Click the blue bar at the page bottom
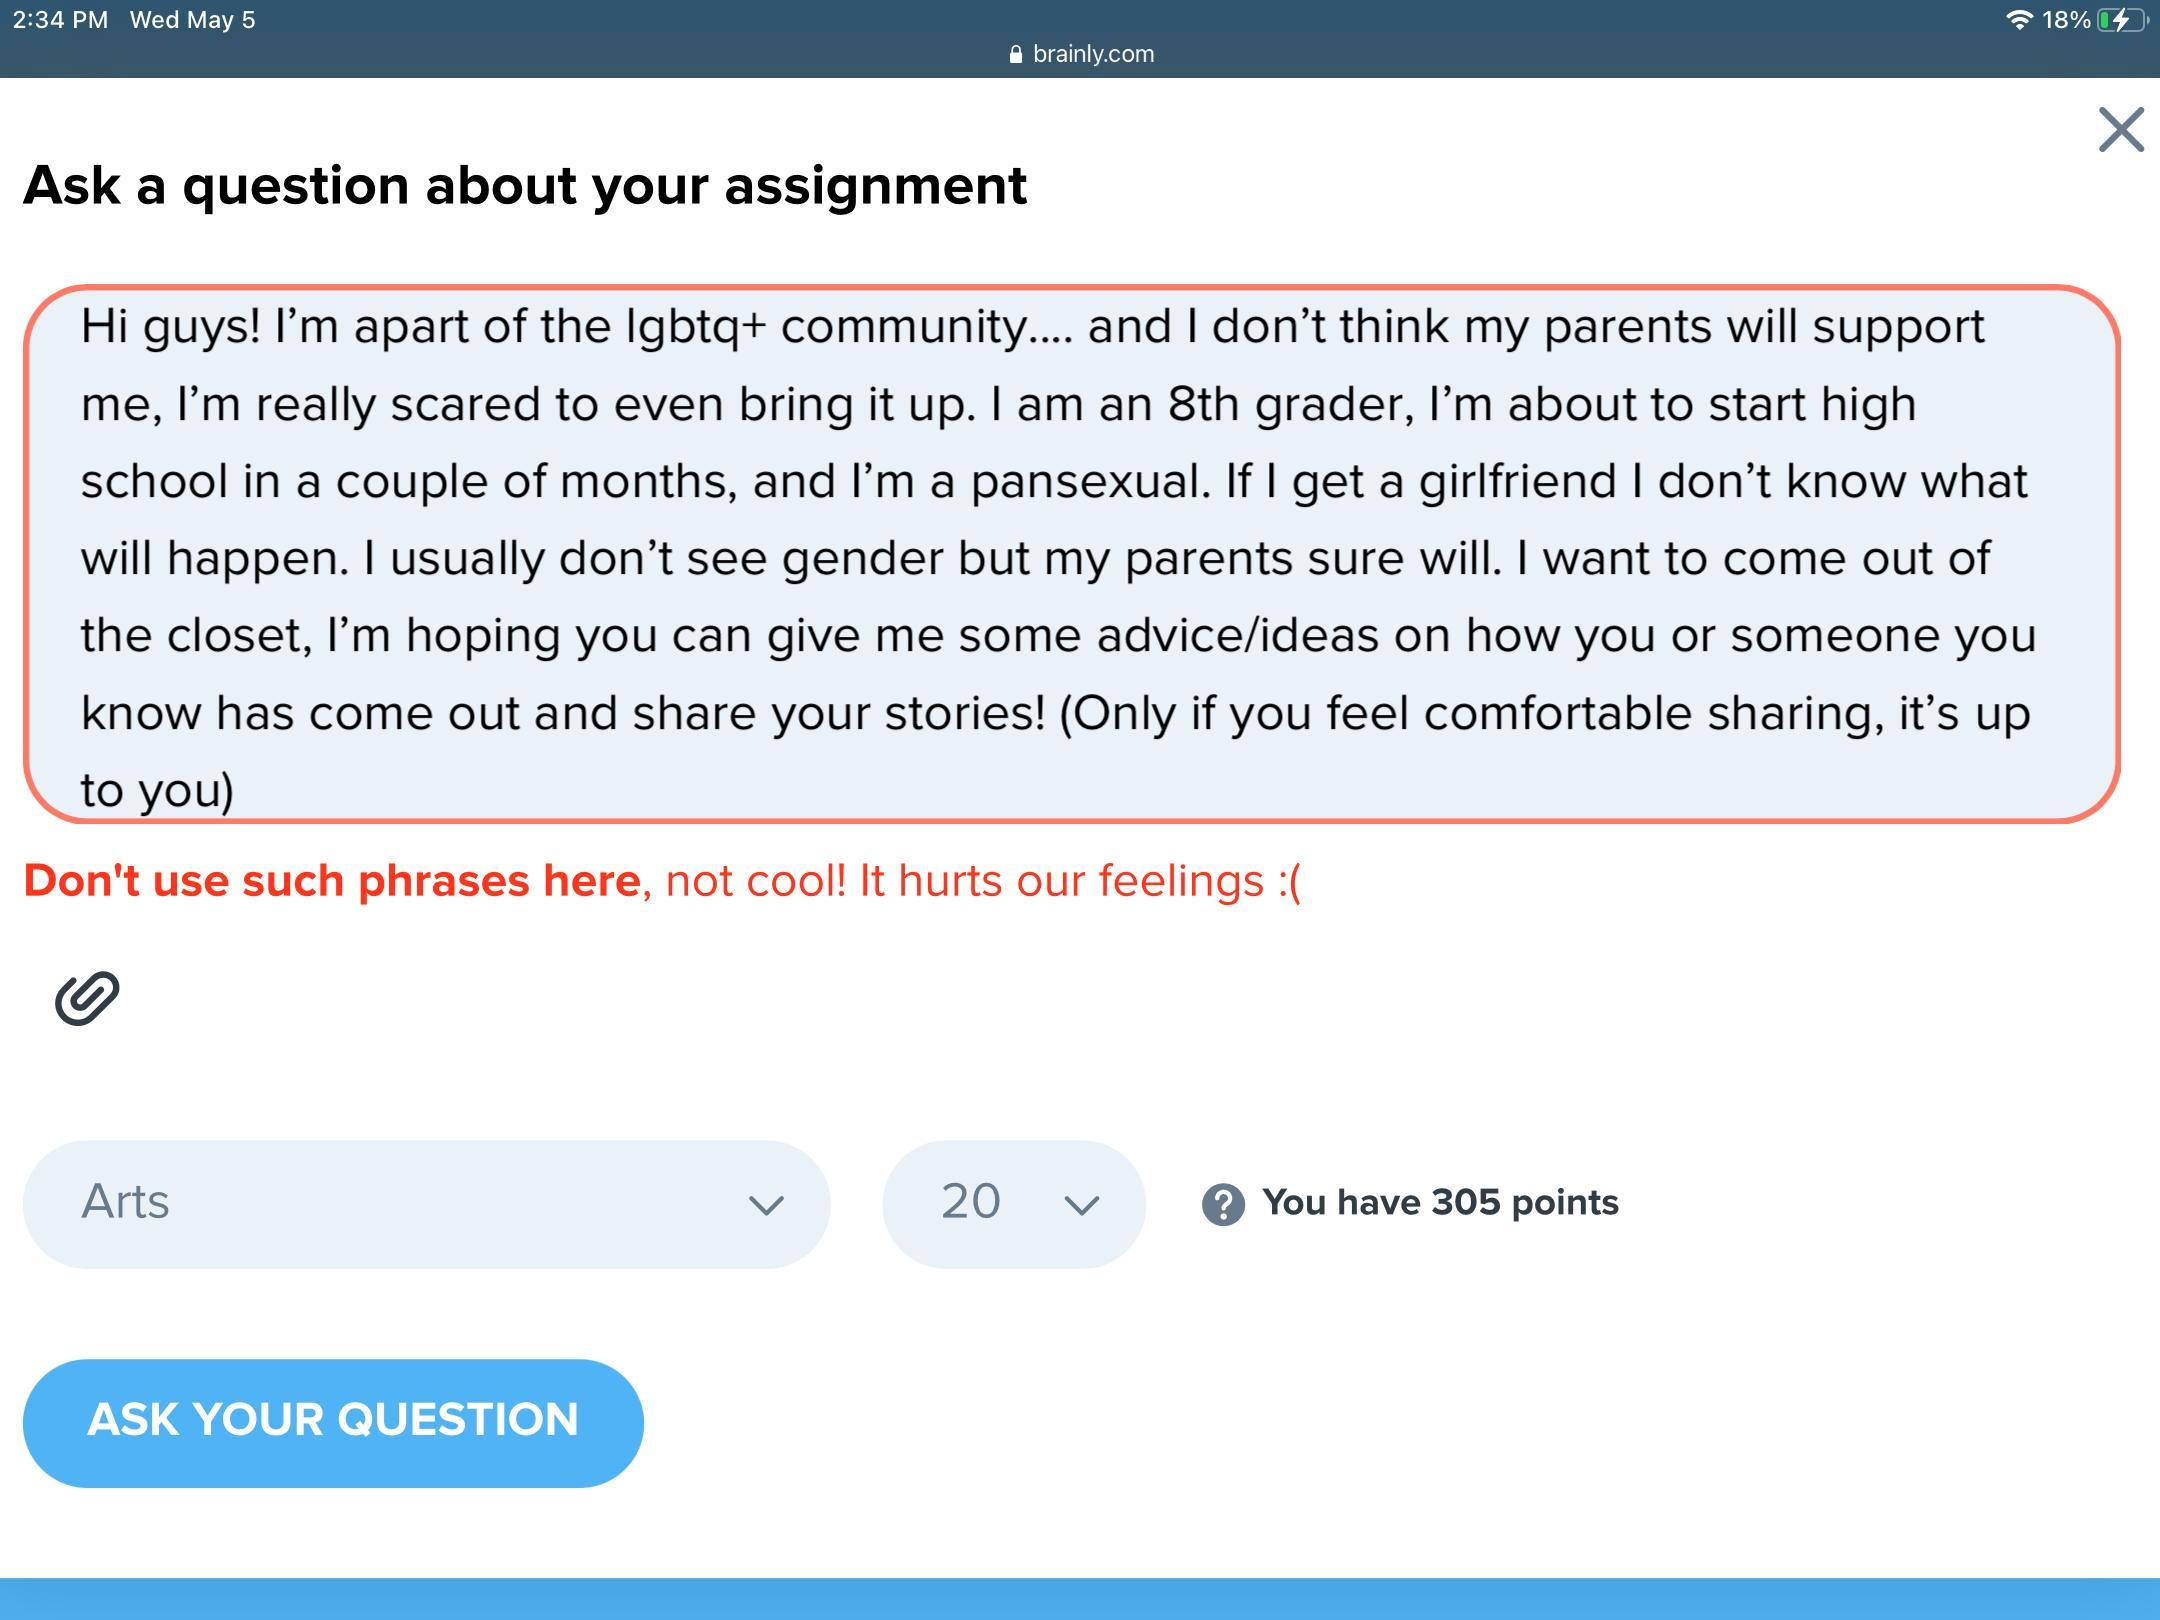Image resolution: width=2160 pixels, height=1620 pixels. 1080,1598
